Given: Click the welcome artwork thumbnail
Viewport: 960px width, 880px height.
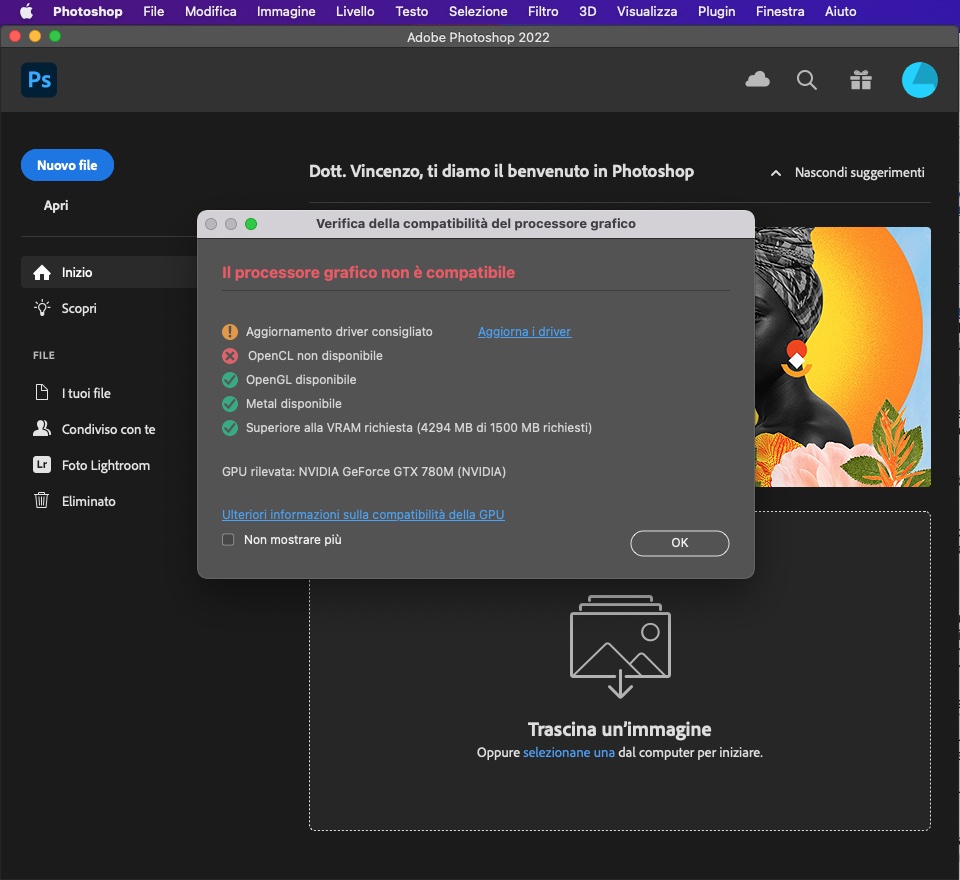Looking at the screenshot, I should [843, 357].
